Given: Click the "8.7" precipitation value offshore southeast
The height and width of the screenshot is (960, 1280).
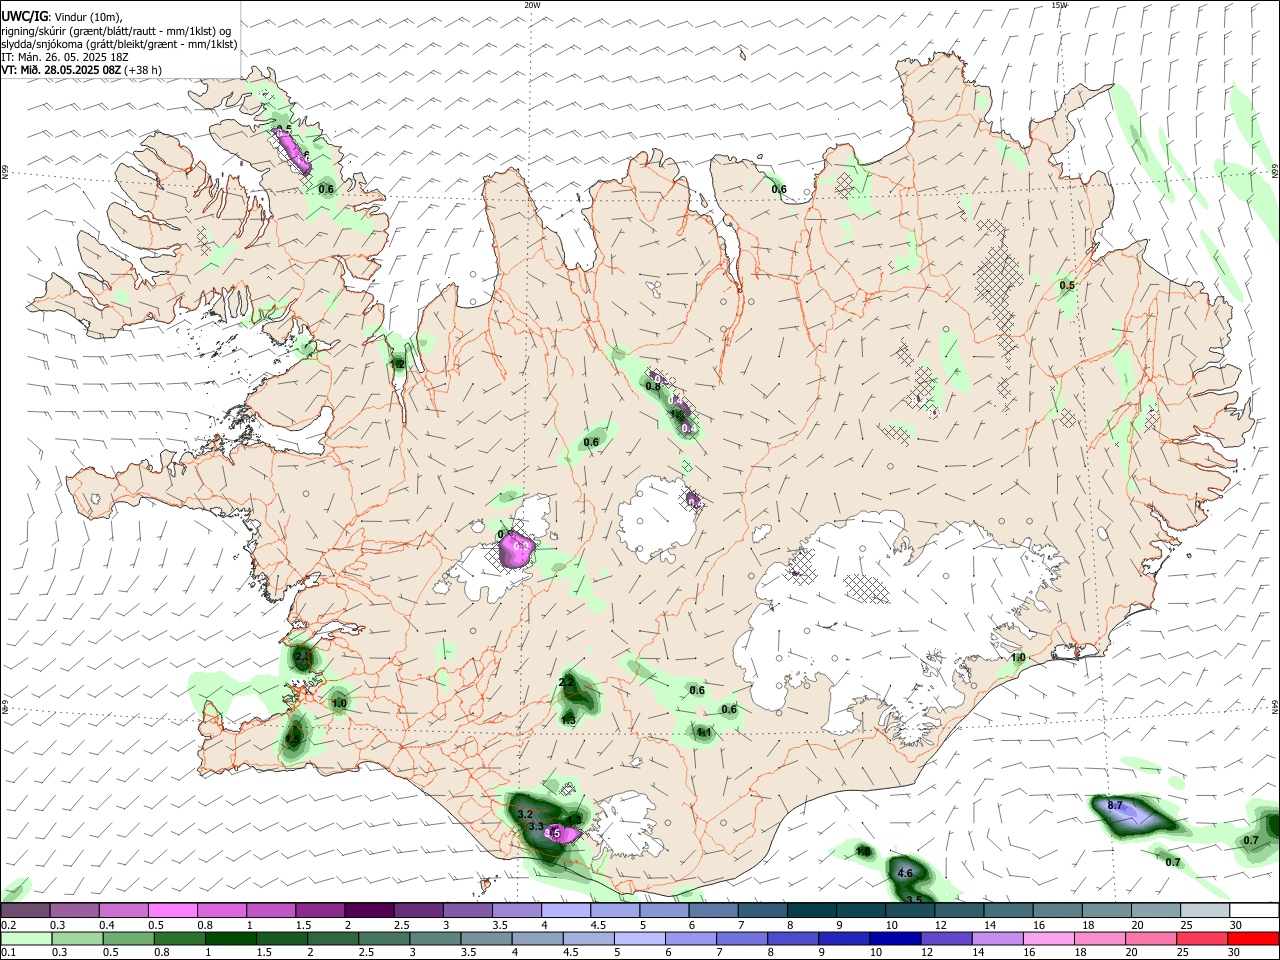Looking at the screenshot, I should click(x=1116, y=805).
